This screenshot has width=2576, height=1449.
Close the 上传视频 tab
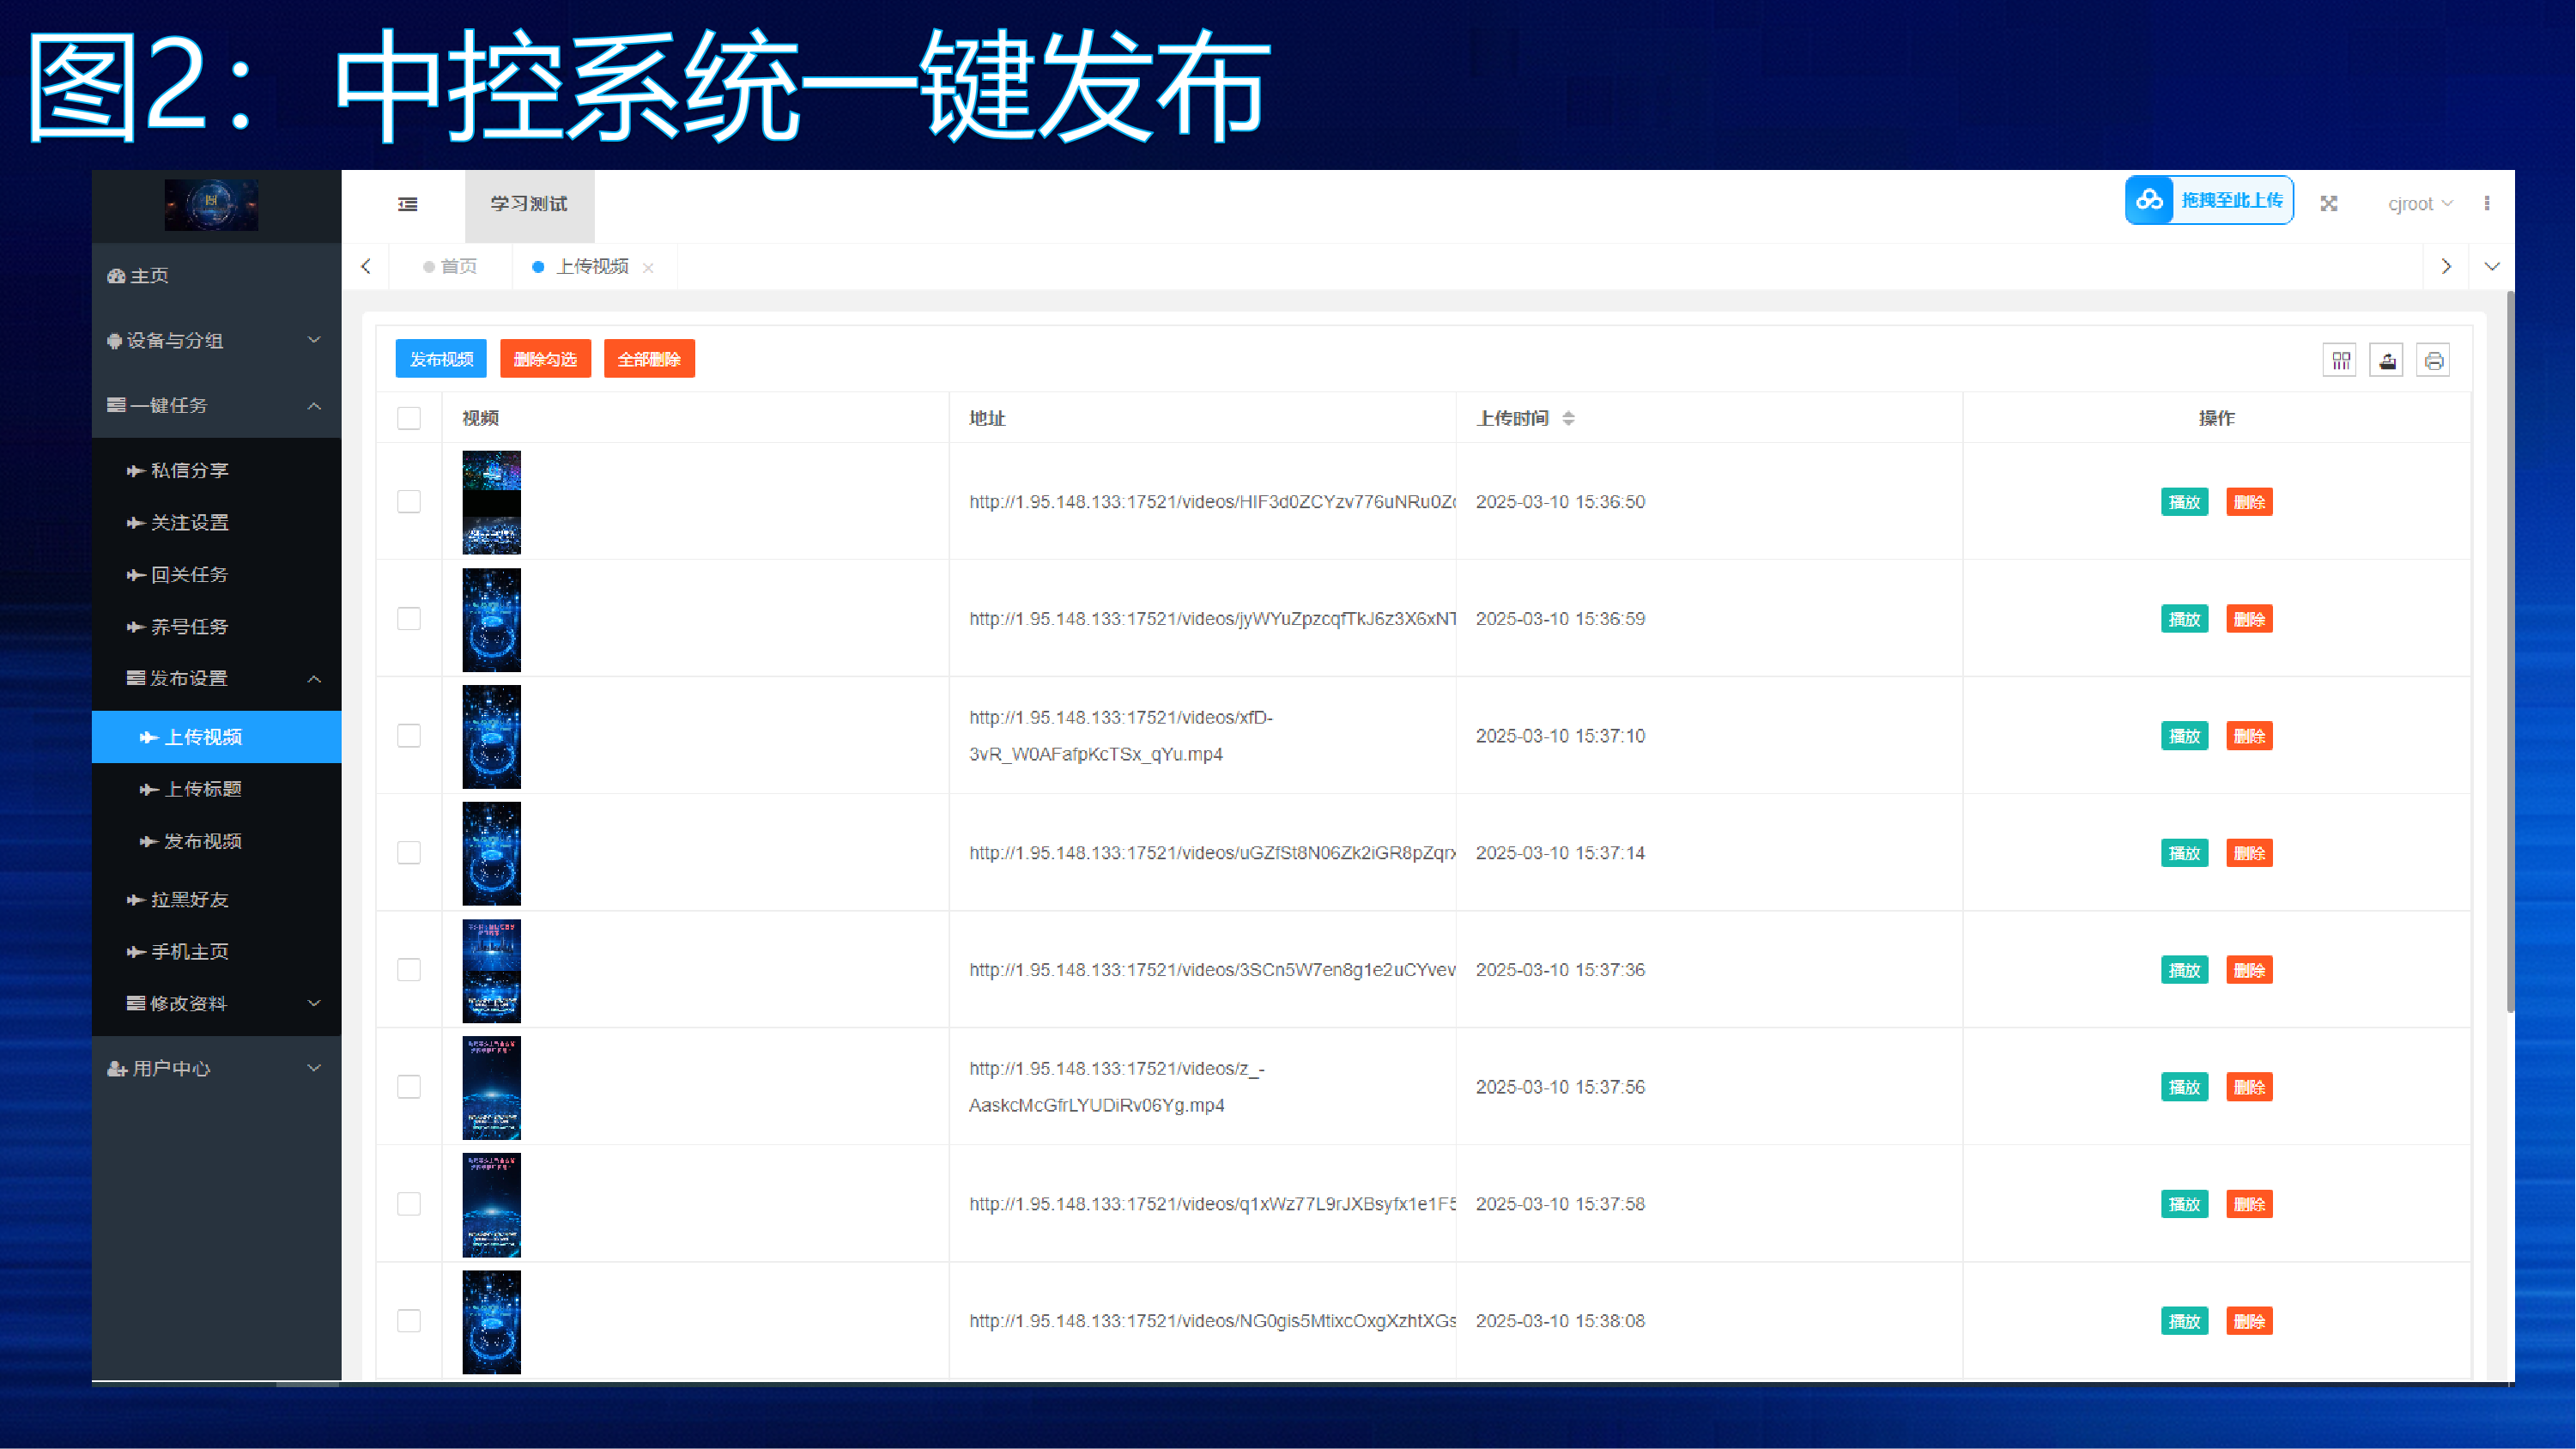pos(648,268)
